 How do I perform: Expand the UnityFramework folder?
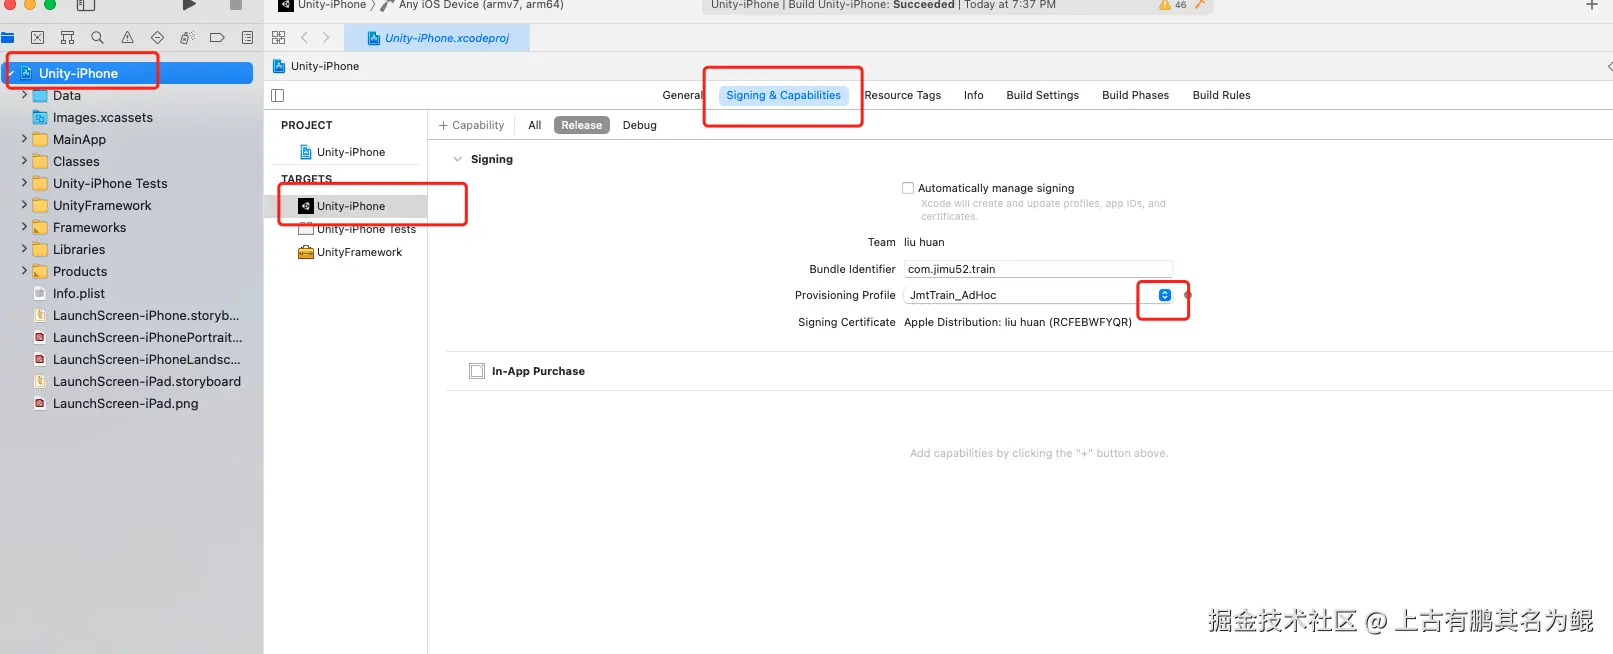[24, 205]
